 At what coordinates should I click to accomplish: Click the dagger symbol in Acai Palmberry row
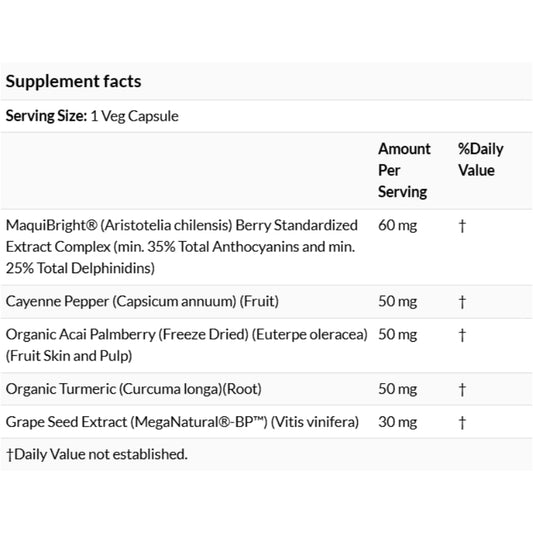pos(462,335)
